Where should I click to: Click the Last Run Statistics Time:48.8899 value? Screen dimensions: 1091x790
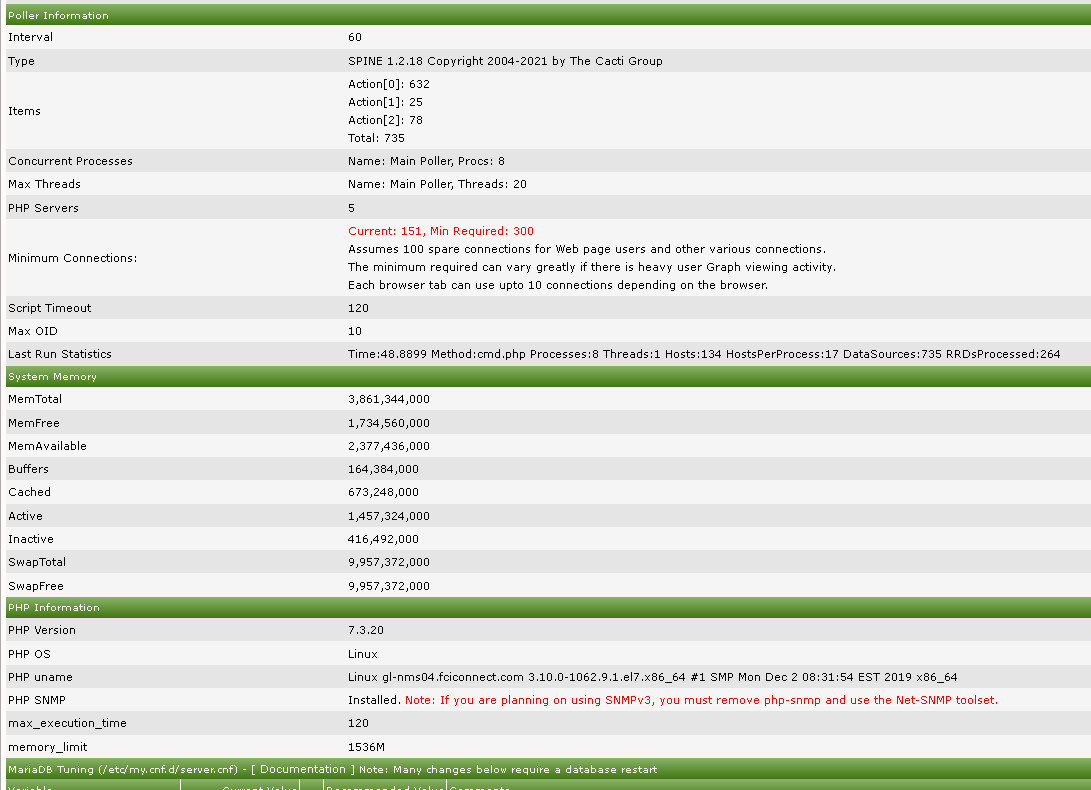tap(704, 354)
